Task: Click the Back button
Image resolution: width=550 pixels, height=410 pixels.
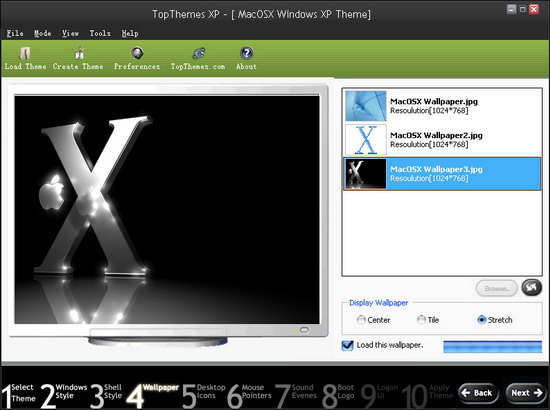Action: (x=478, y=393)
